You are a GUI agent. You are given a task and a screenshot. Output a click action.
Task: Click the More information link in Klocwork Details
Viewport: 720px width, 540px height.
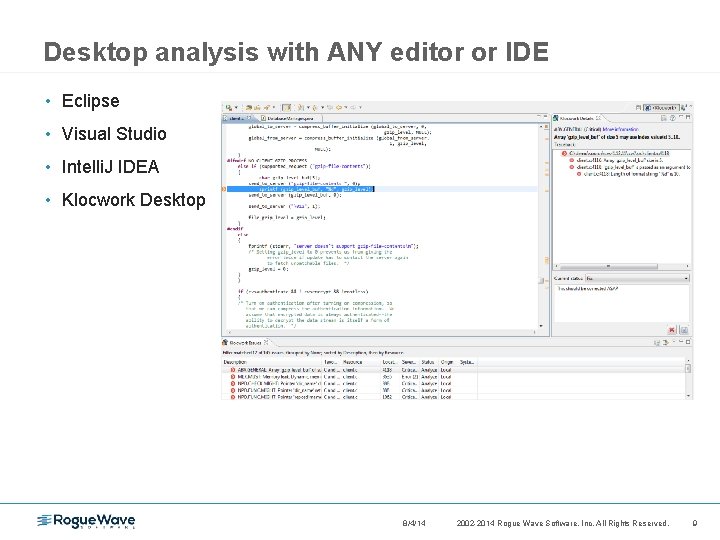click(620, 129)
